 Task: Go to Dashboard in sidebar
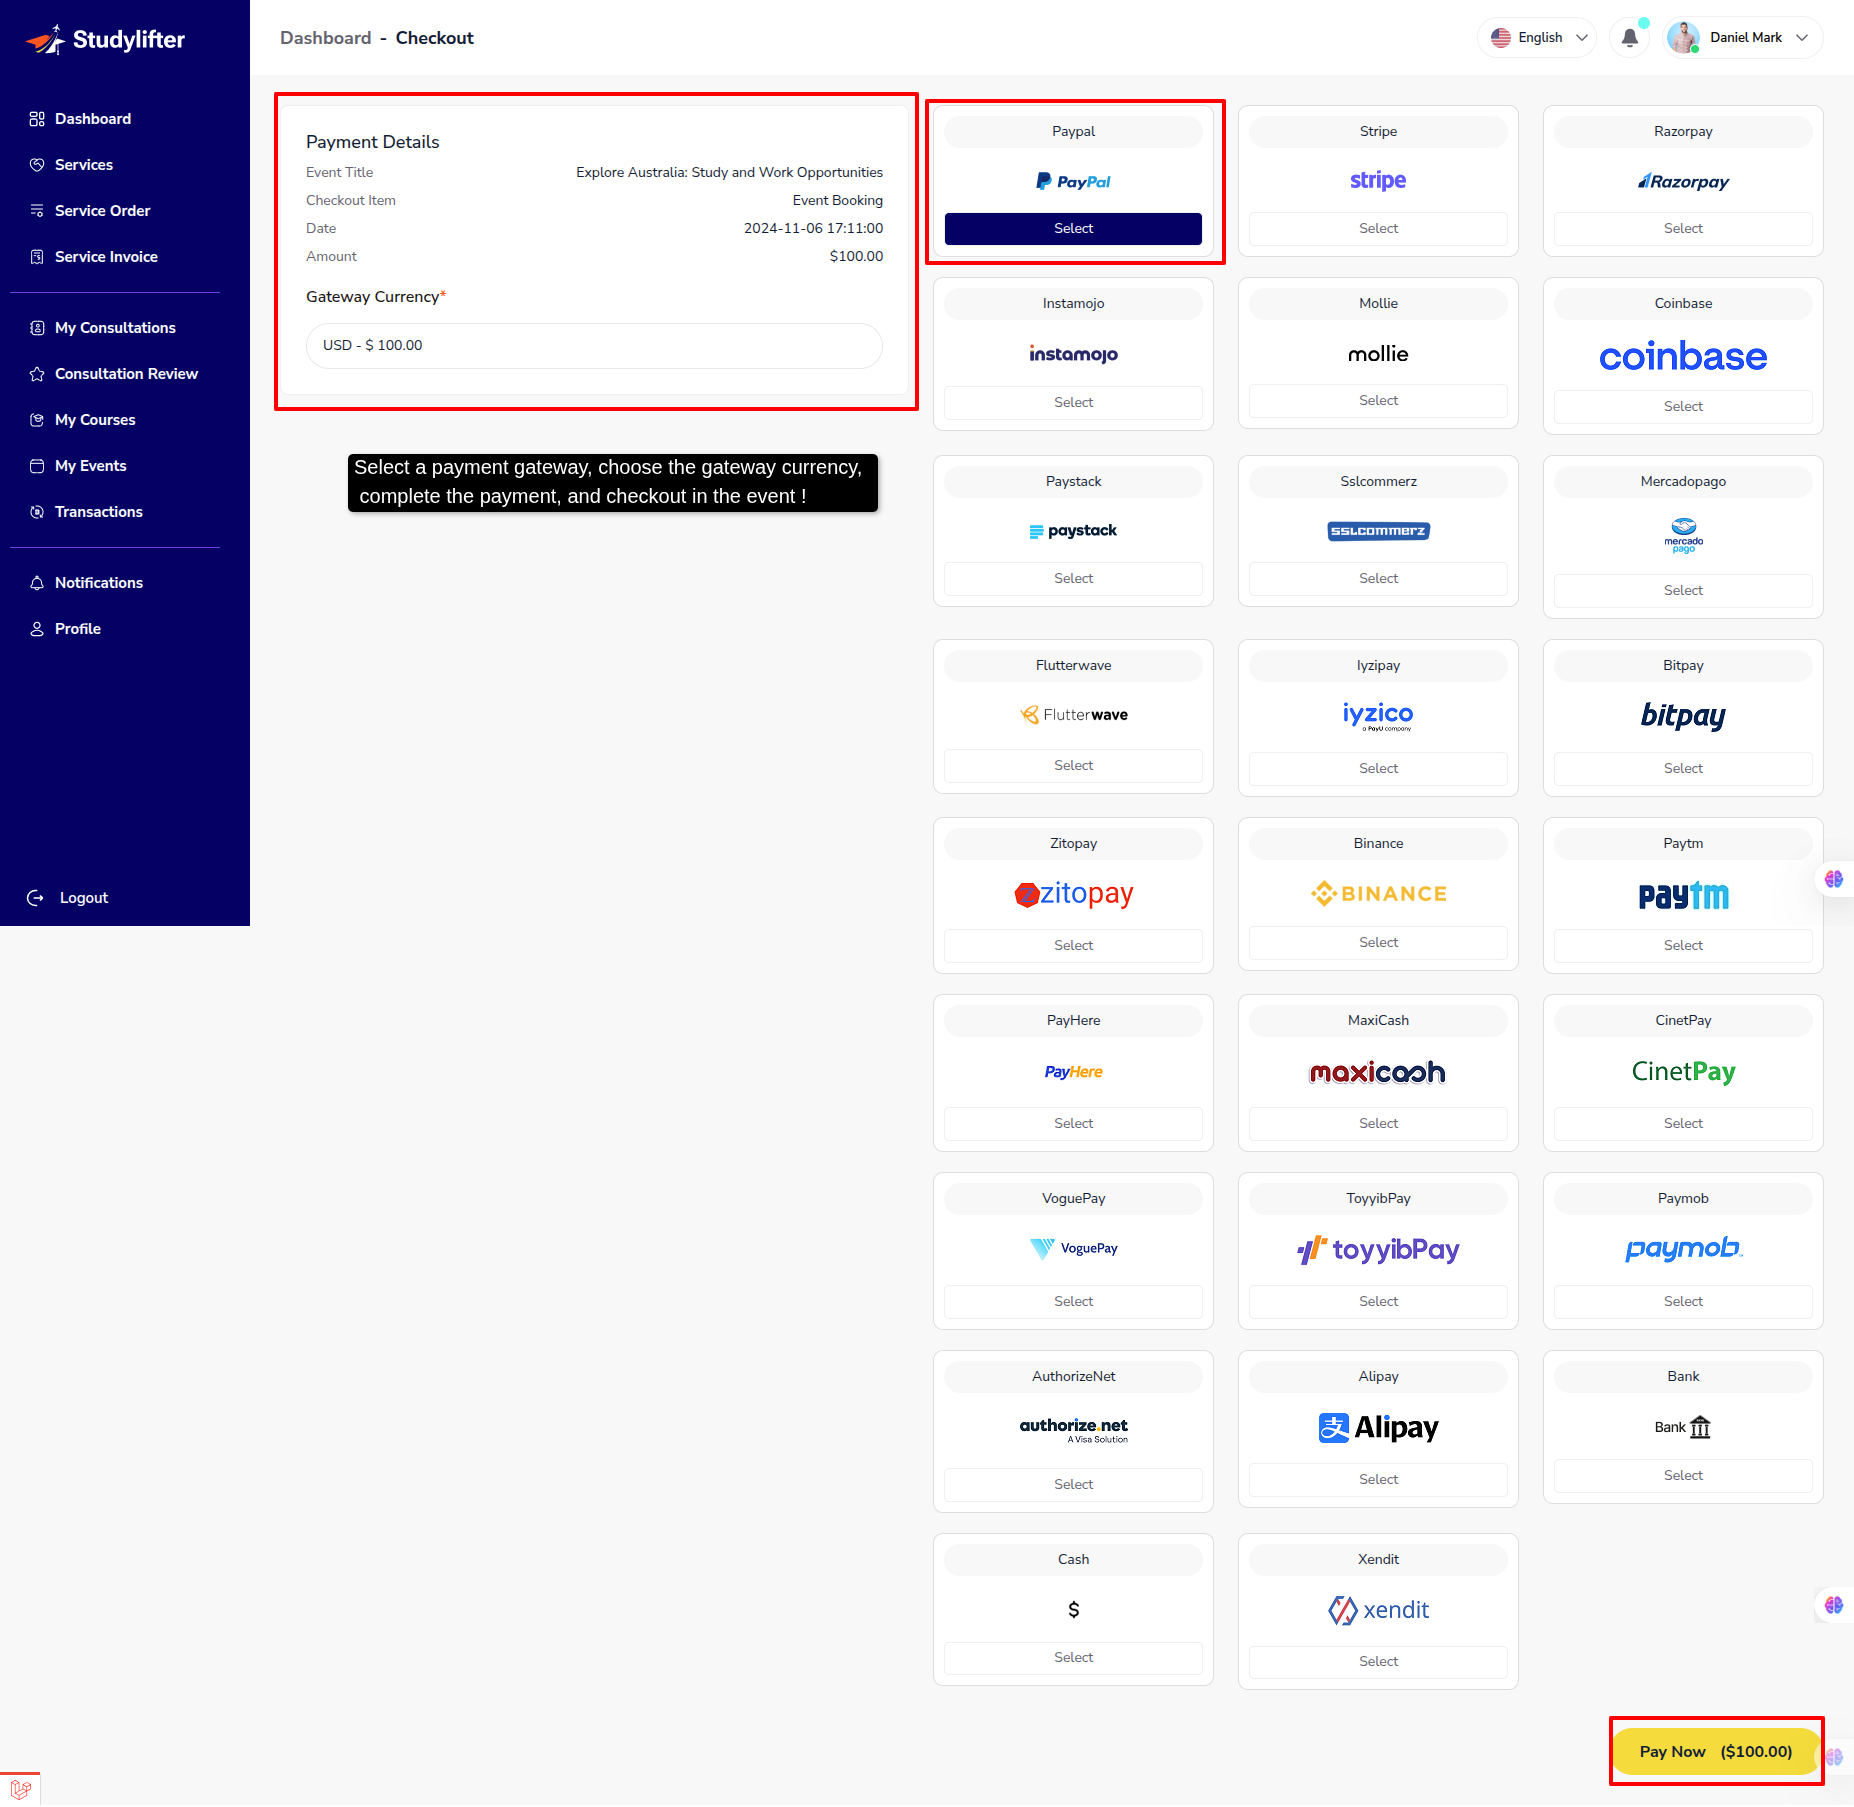click(x=92, y=119)
